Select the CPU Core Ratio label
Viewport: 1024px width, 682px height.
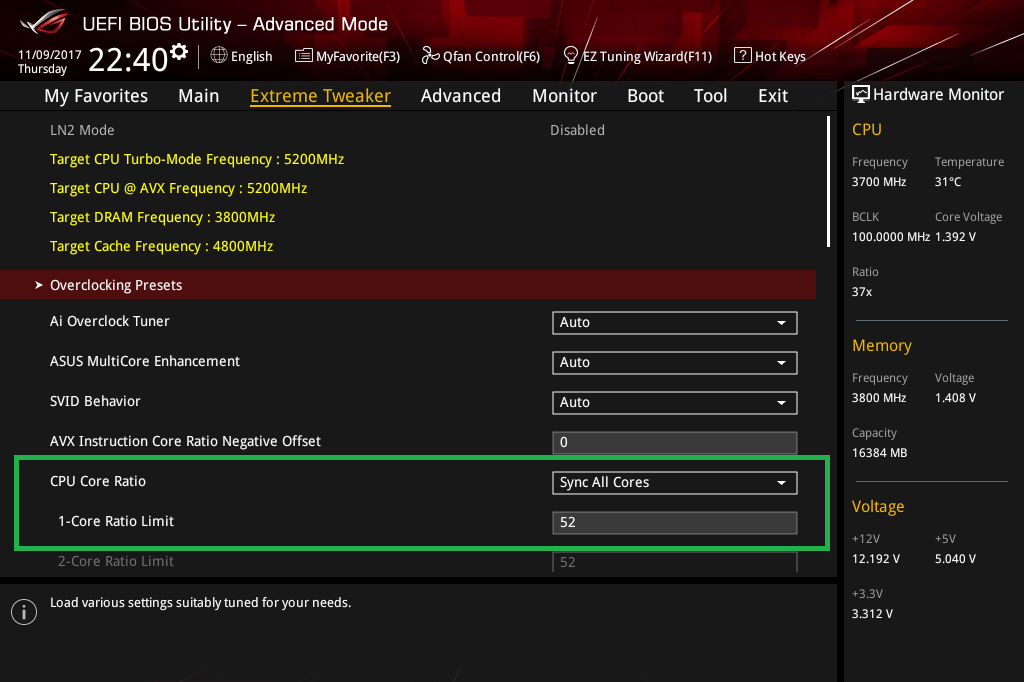(98, 481)
